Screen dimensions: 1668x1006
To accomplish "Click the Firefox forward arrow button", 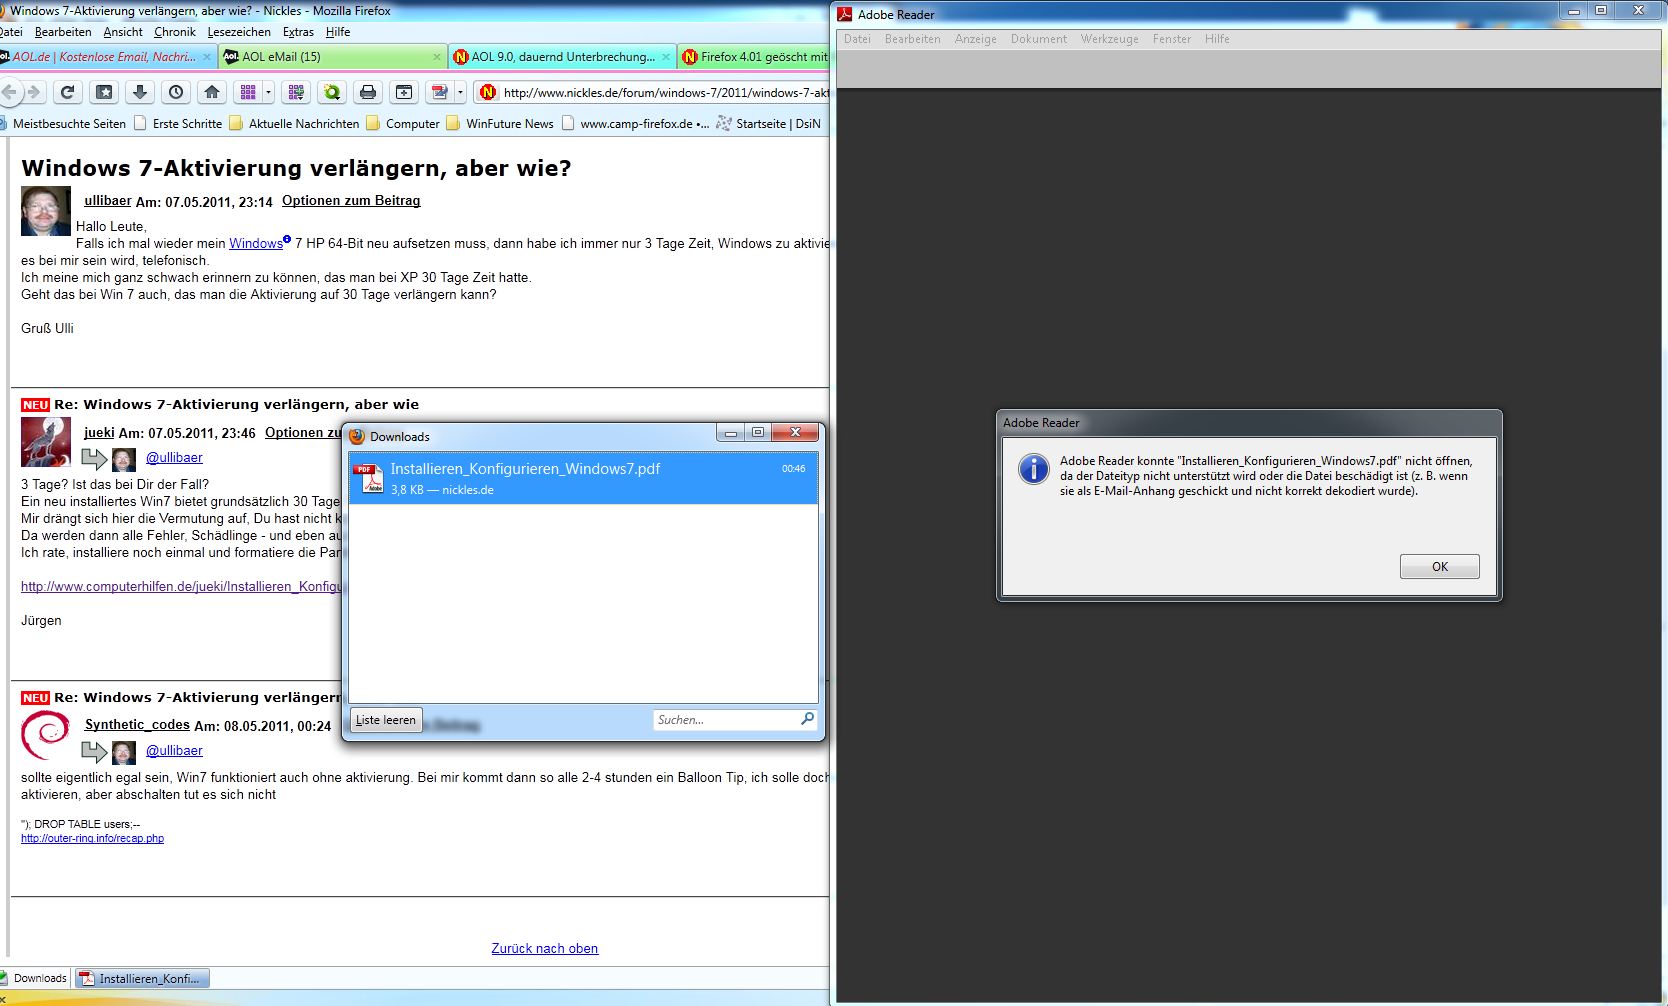I will coord(34,92).
